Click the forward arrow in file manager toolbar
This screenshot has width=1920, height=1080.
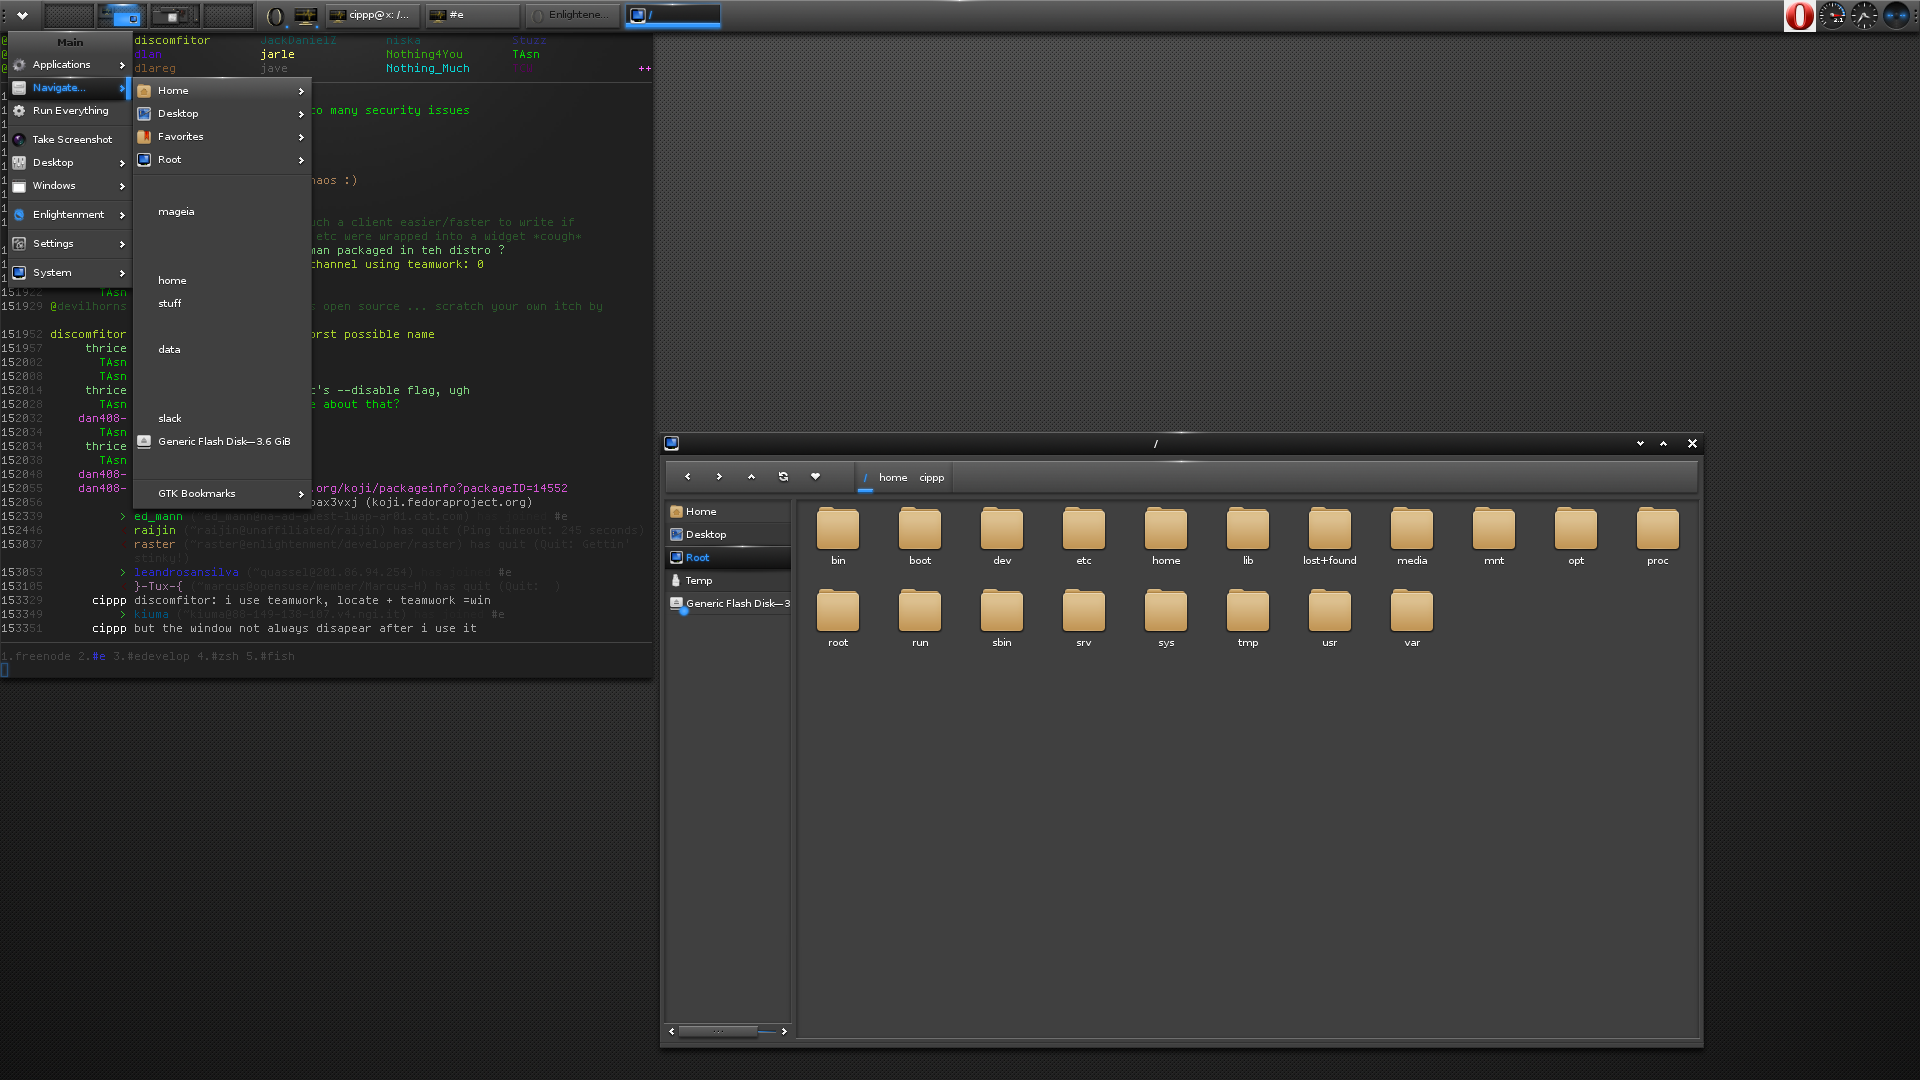(x=719, y=477)
